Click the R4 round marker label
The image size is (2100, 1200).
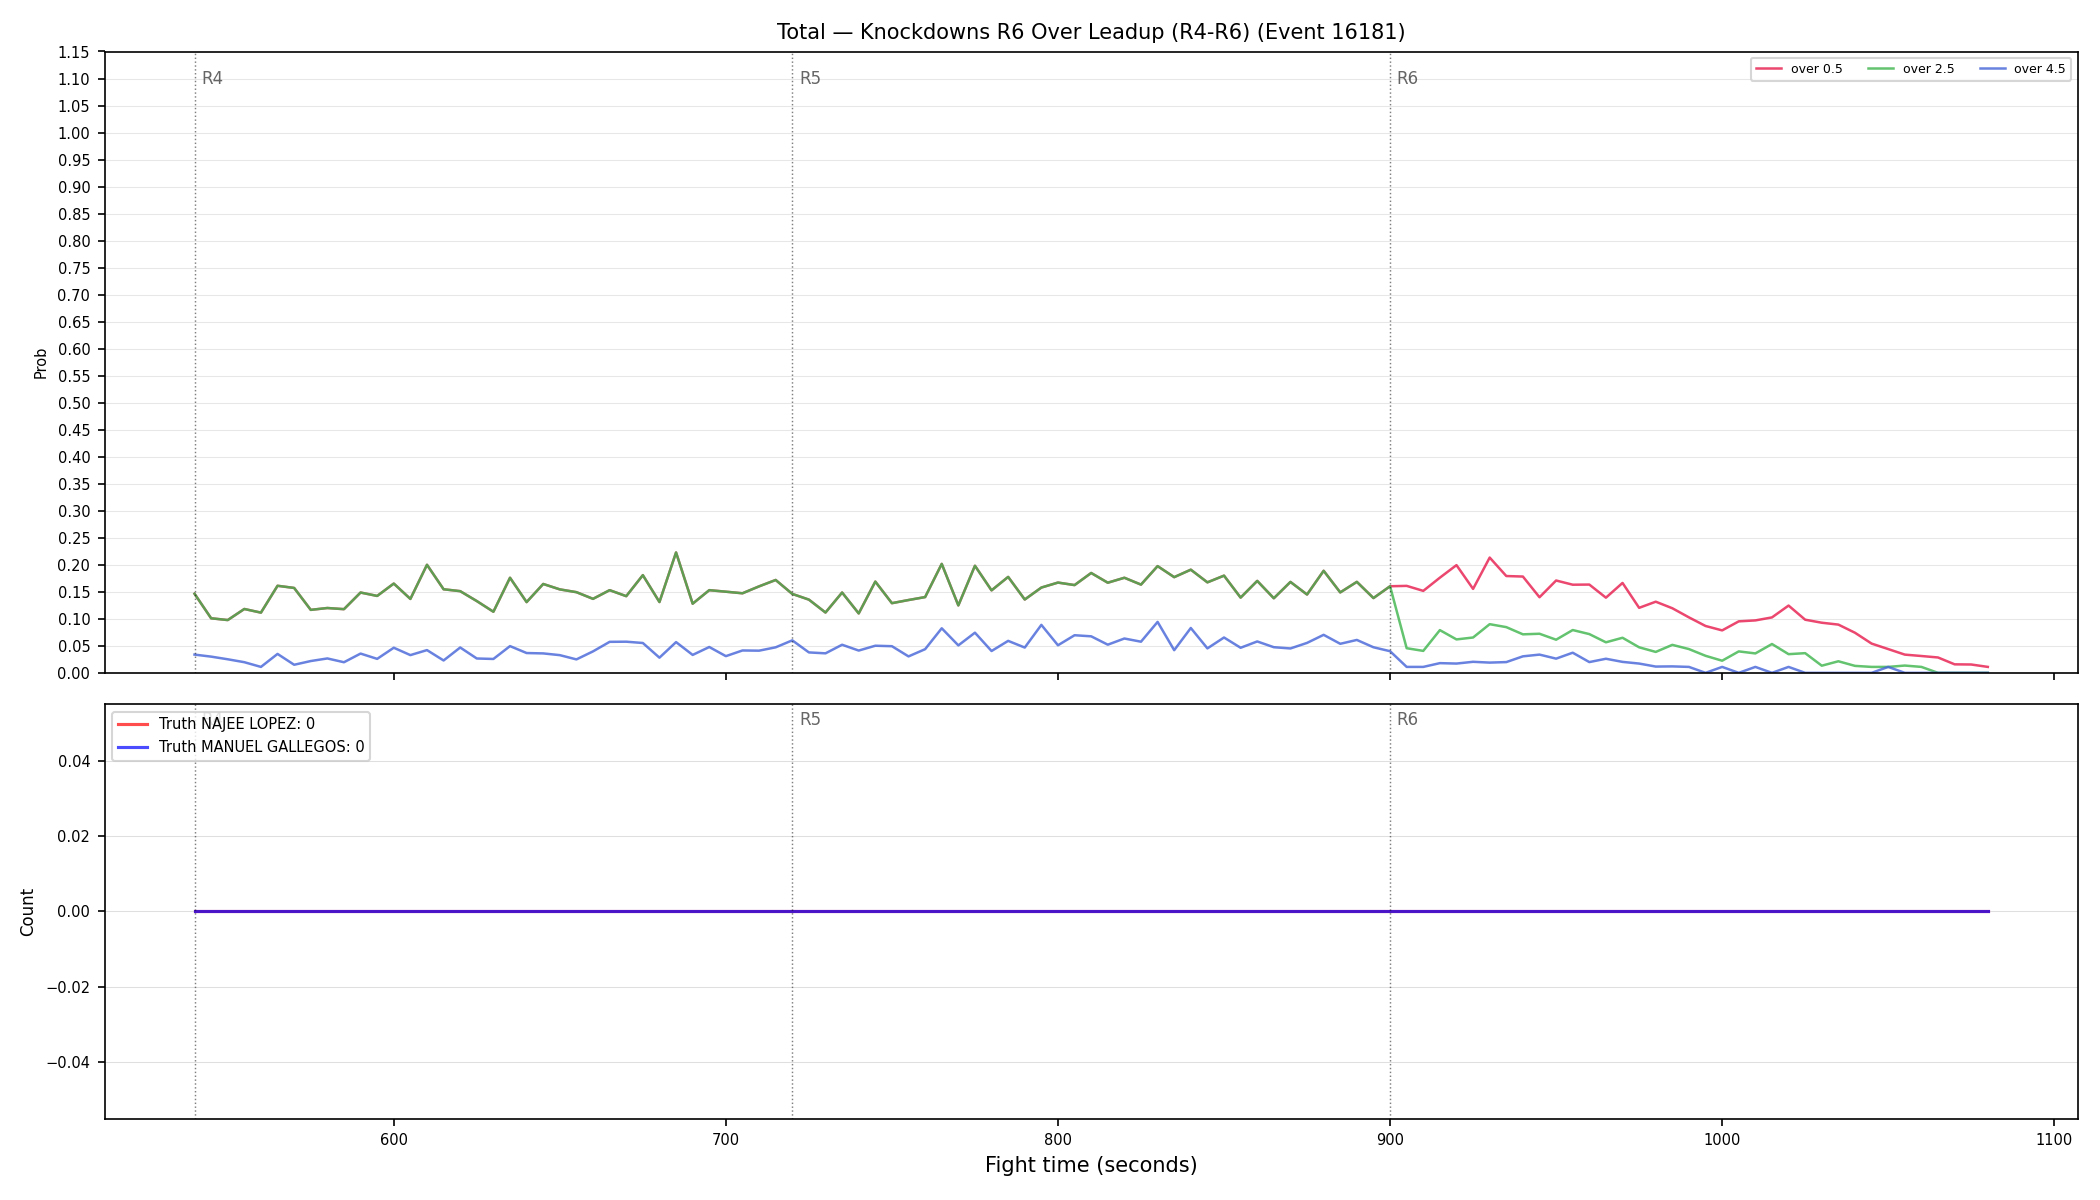coord(212,78)
